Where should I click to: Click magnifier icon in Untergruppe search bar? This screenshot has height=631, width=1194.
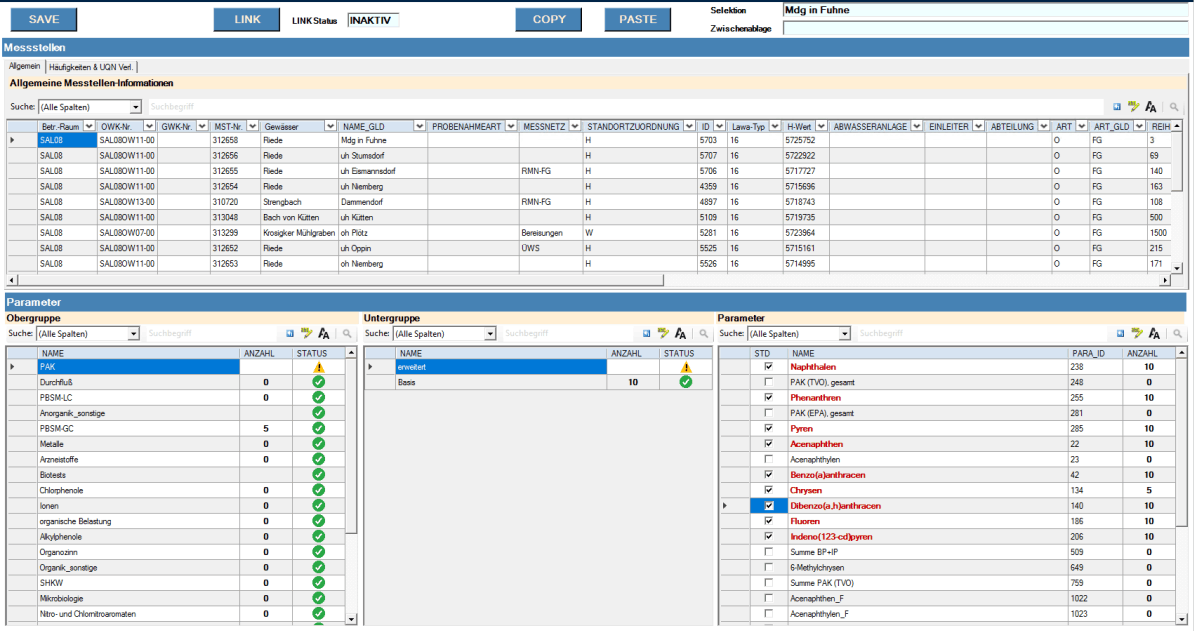point(704,334)
